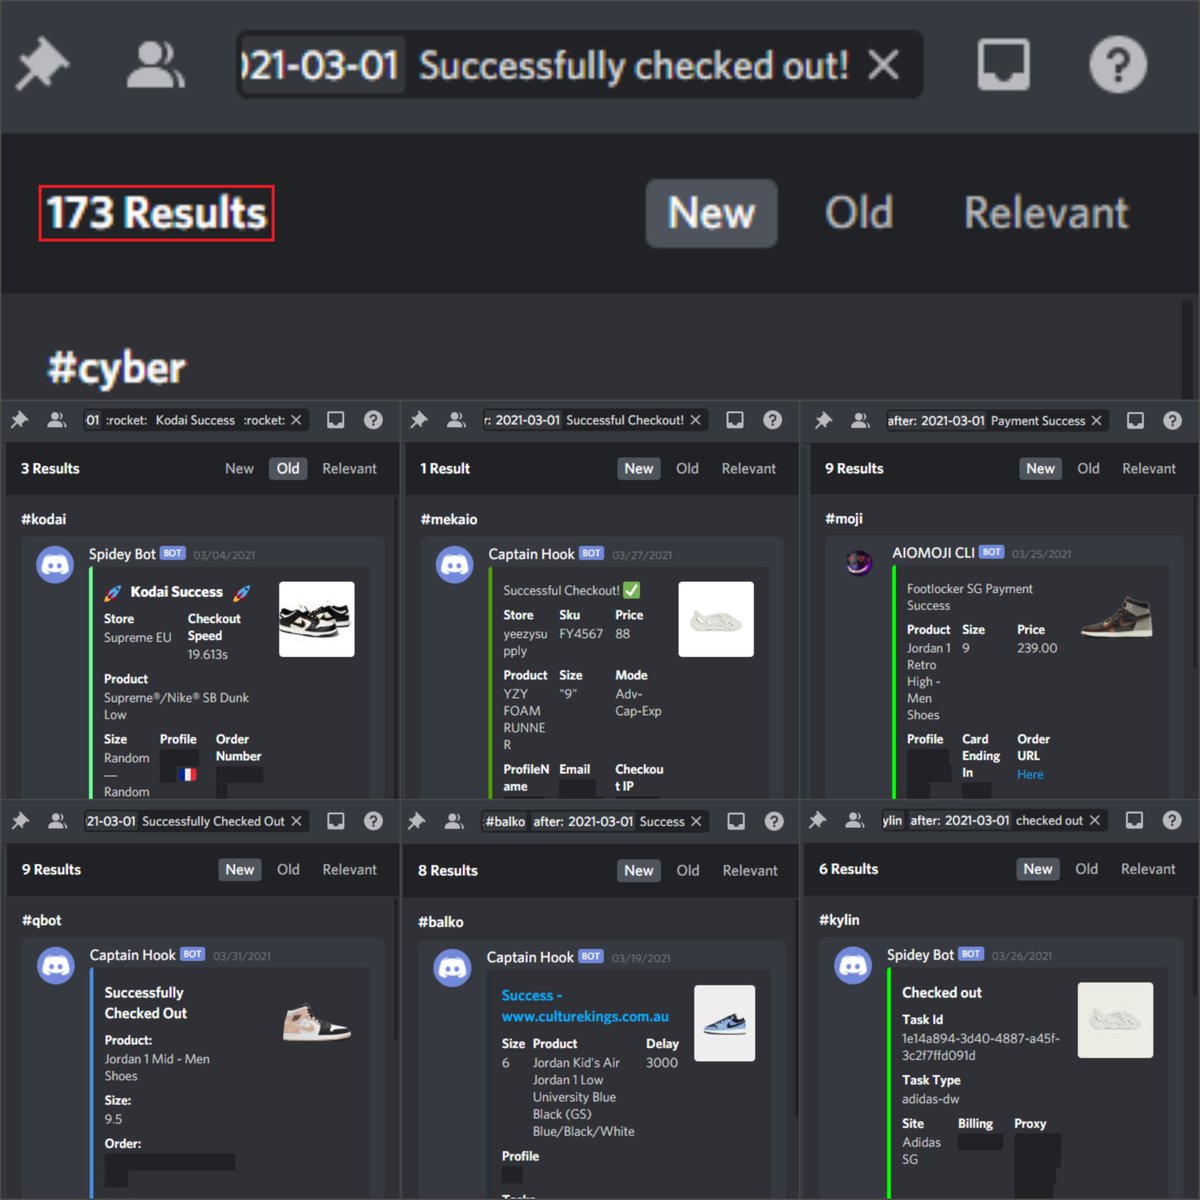This screenshot has height=1200, width=1200.
Task: Show member list in the mekaio panel
Action: tap(456, 420)
